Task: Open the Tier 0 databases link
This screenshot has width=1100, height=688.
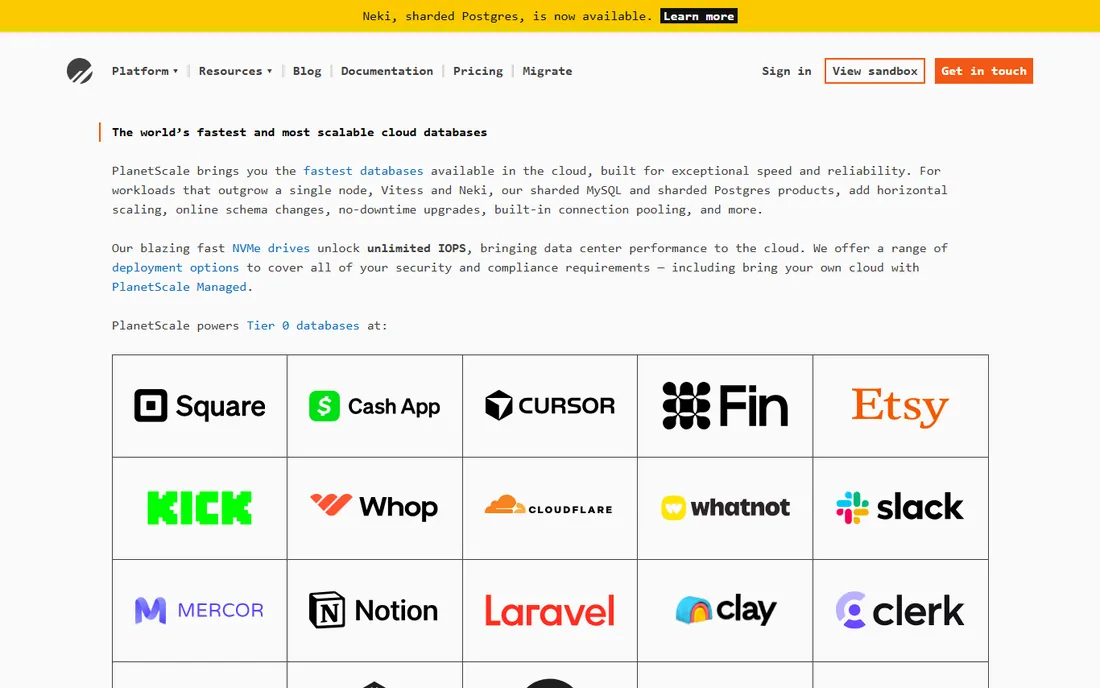Action: 303,325
